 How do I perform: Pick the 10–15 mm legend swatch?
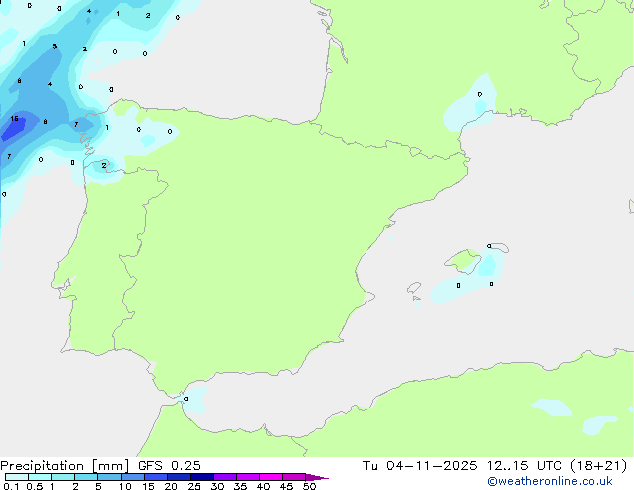pyautogui.click(x=133, y=477)
